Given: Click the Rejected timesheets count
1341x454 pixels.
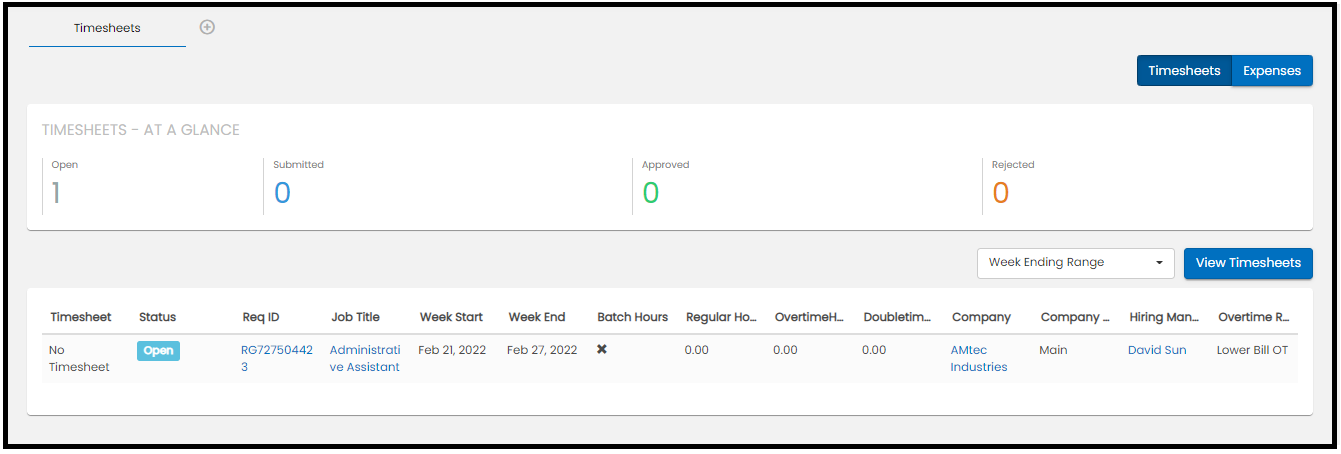Looking at the screenshot, I should [1000, 193].
